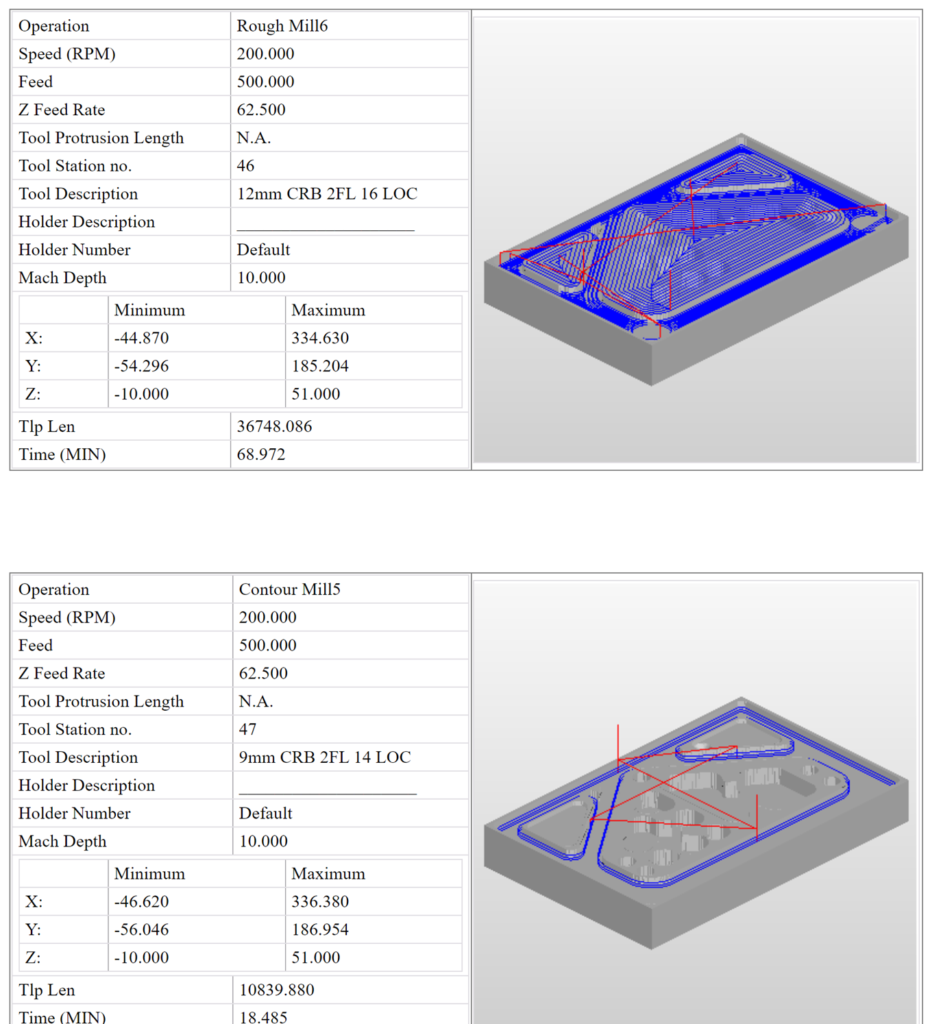Image resolution: width=928 pixels, height=1024 pixels.
Task: Click the blank Holder Description line for Rough Mill6
Action: tap(323, 224)
